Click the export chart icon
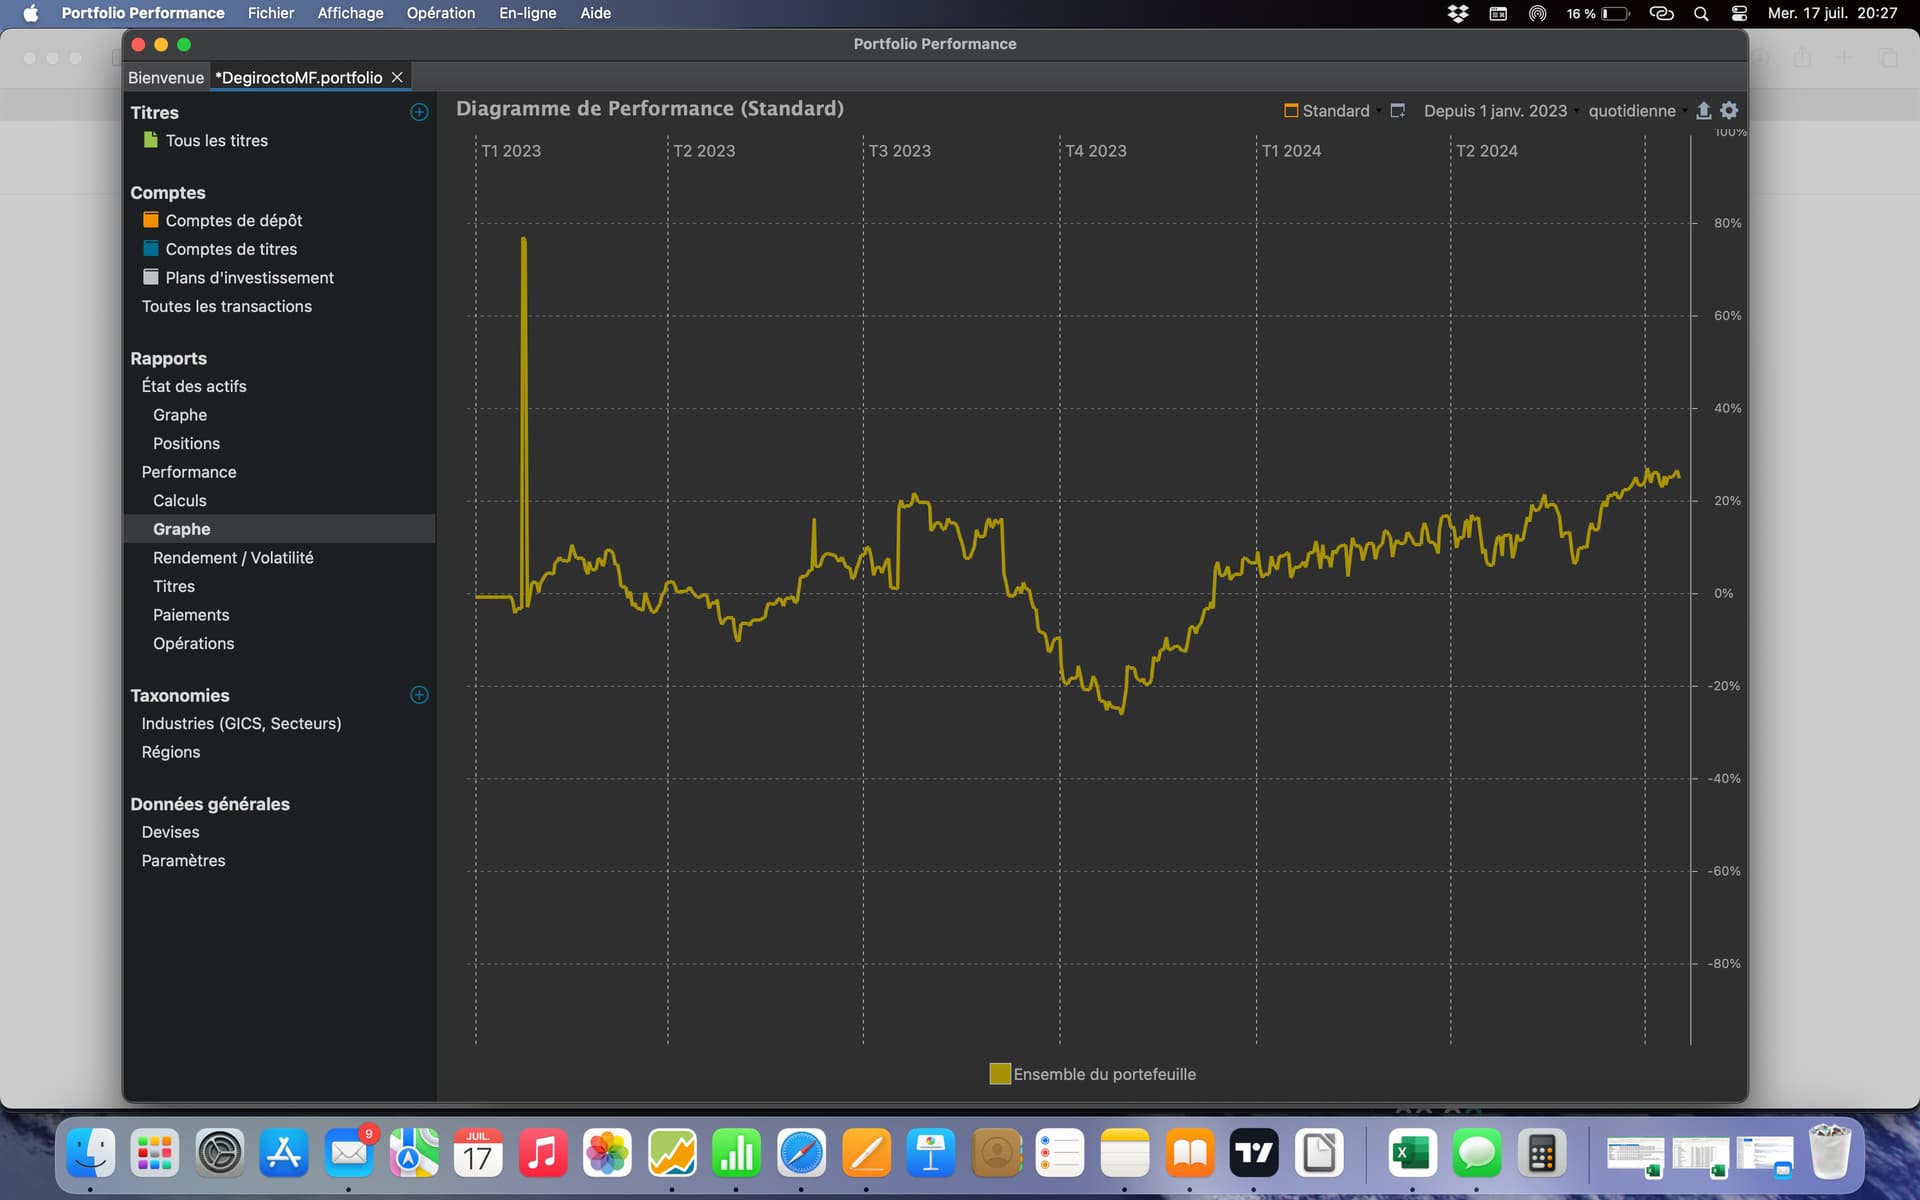 (1703, 111)
